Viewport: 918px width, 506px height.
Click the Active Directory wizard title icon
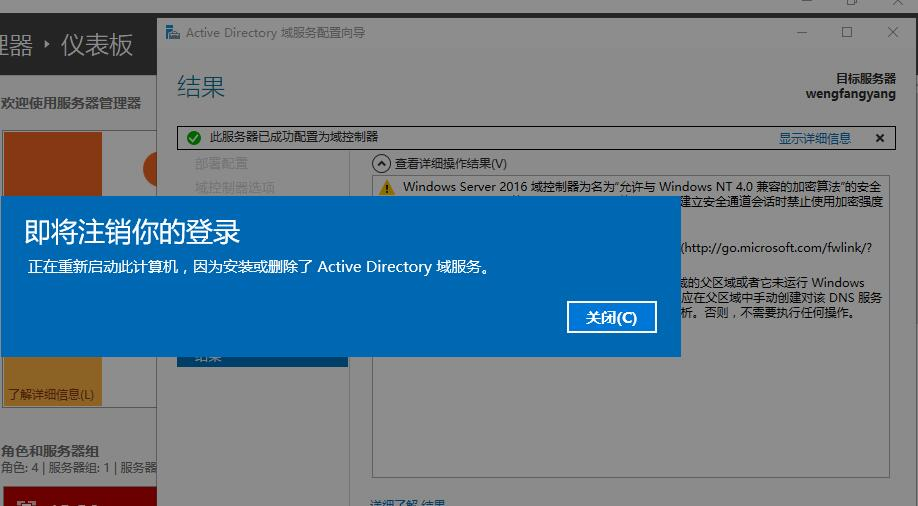(x=172, y=32)
